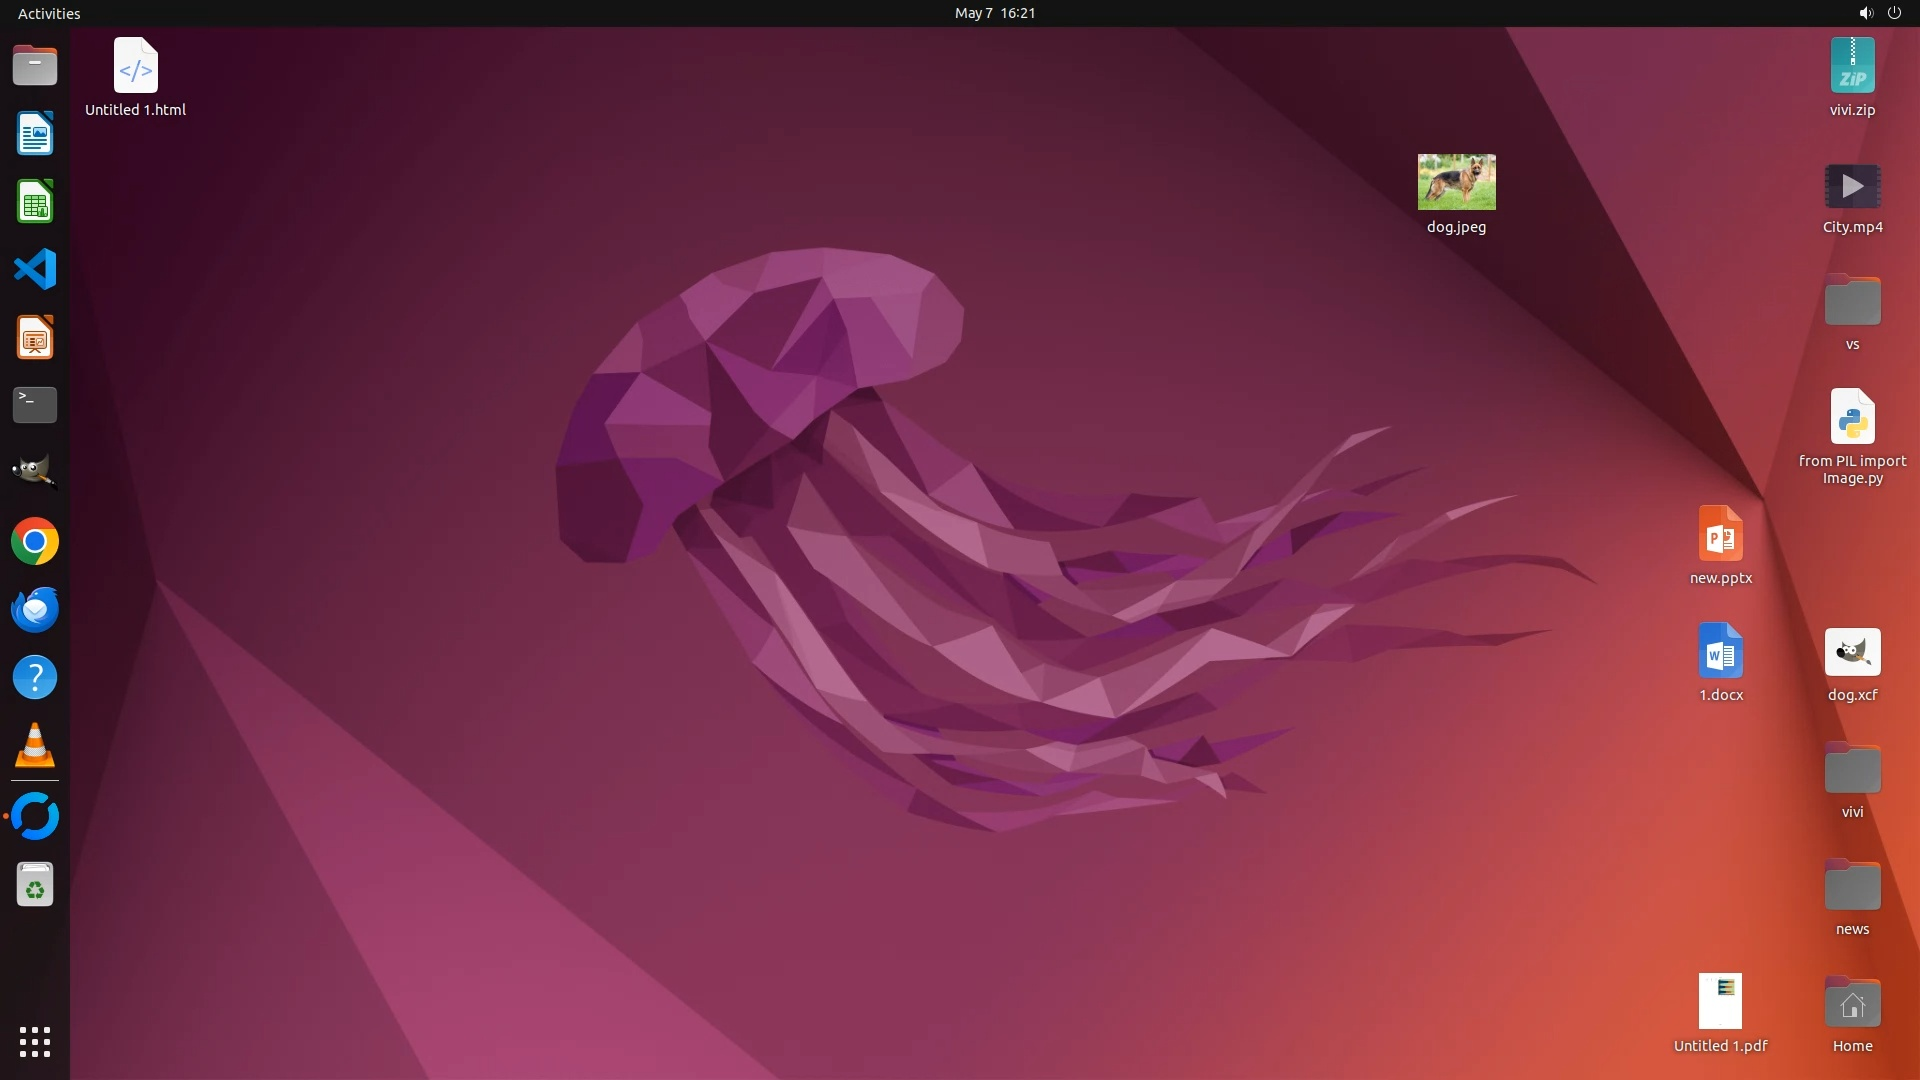The width and height of the screenshot is (1920, 1080).
Task: Launch LibreOffice Writer from the dock
Action: (35, 134)
